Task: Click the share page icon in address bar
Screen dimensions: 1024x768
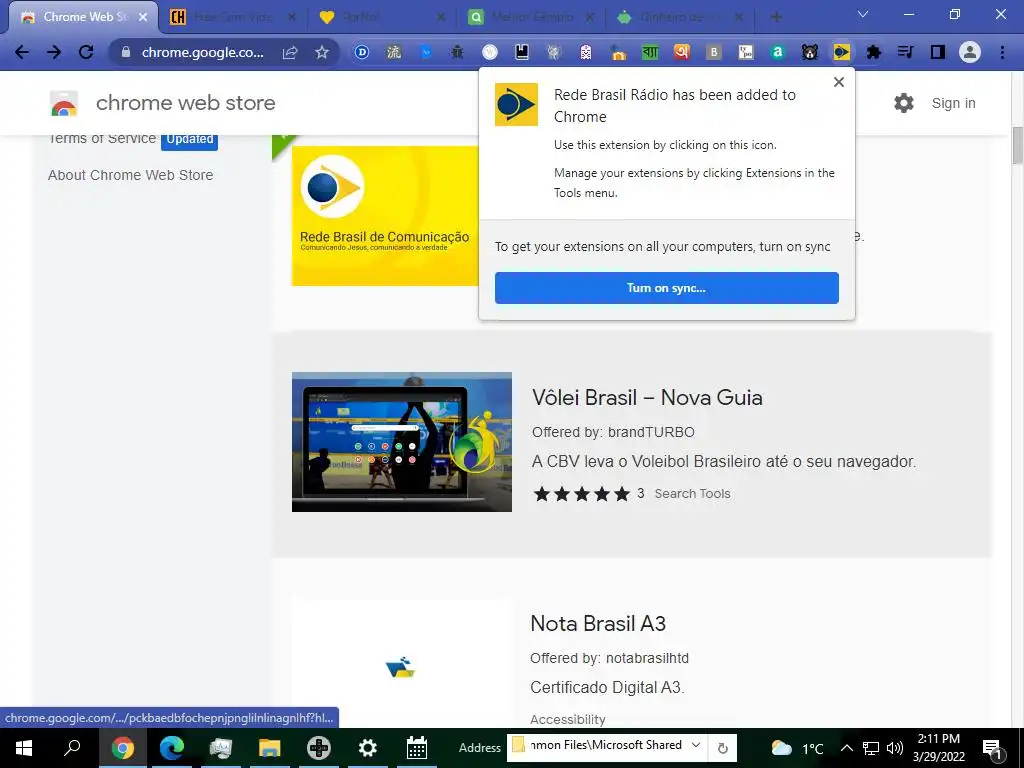Action: (x=290, y=52)
